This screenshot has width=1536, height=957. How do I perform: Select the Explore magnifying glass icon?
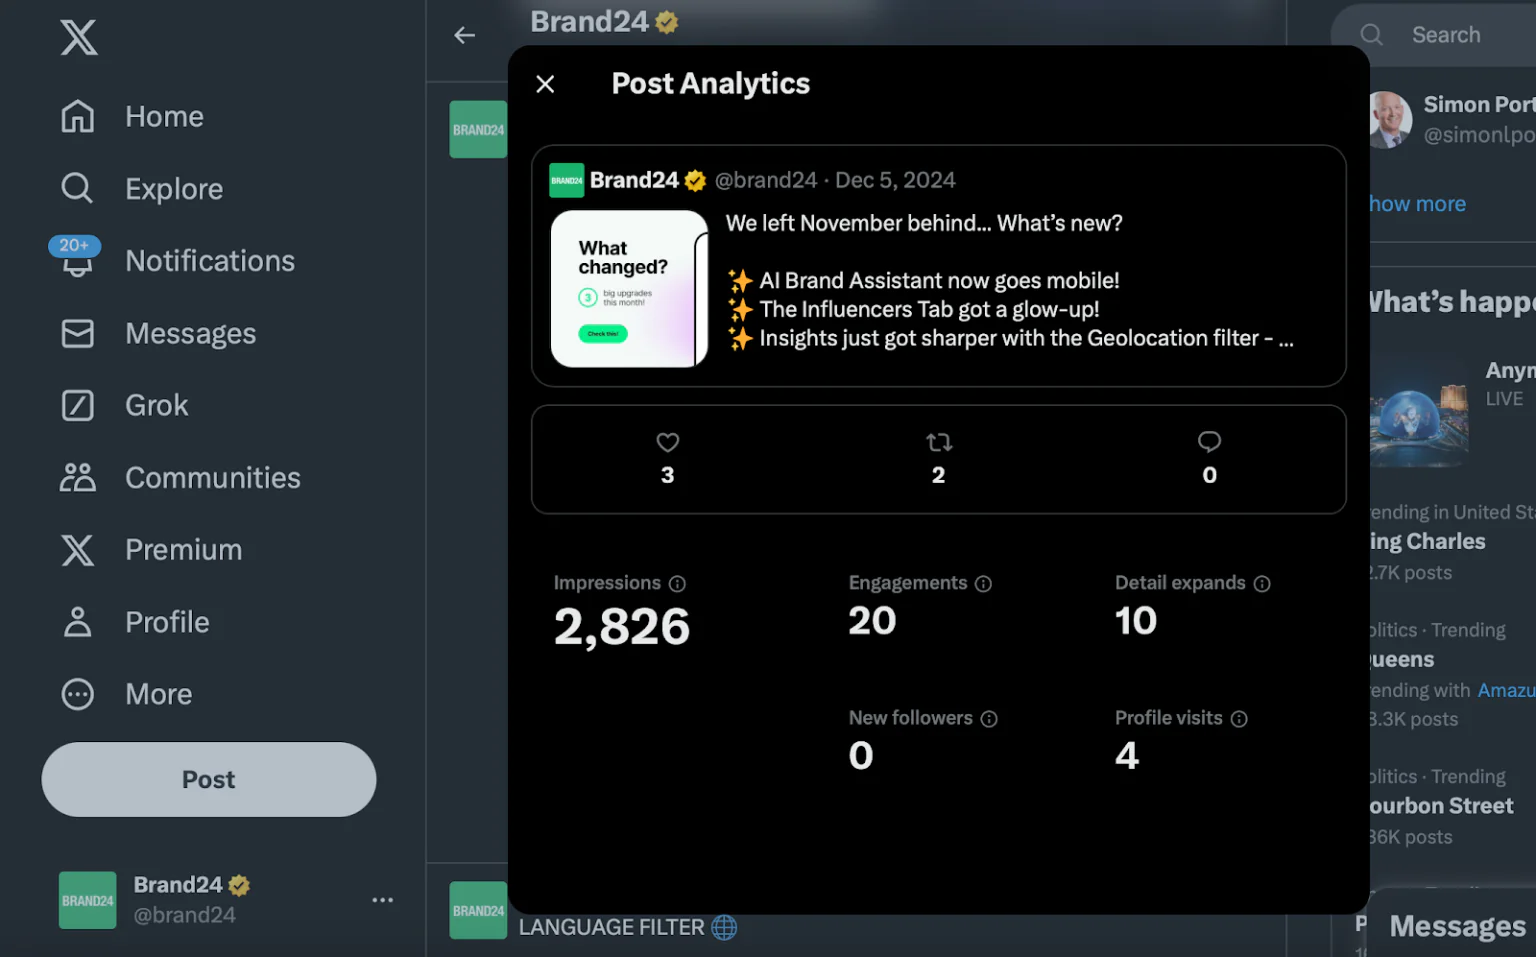point(77,188)
